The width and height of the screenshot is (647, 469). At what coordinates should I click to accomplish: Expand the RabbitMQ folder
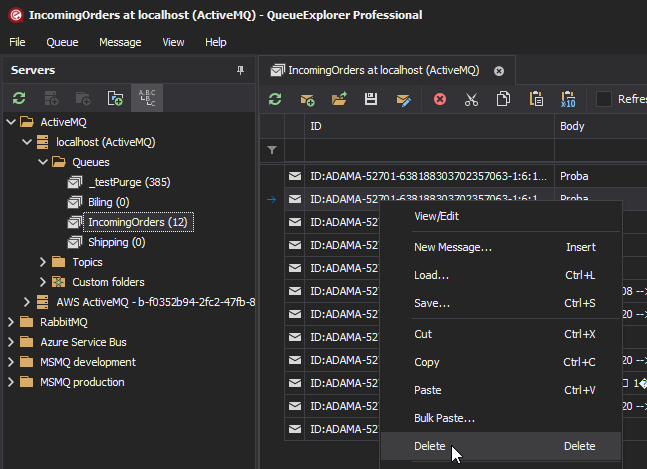coord(11,322)
